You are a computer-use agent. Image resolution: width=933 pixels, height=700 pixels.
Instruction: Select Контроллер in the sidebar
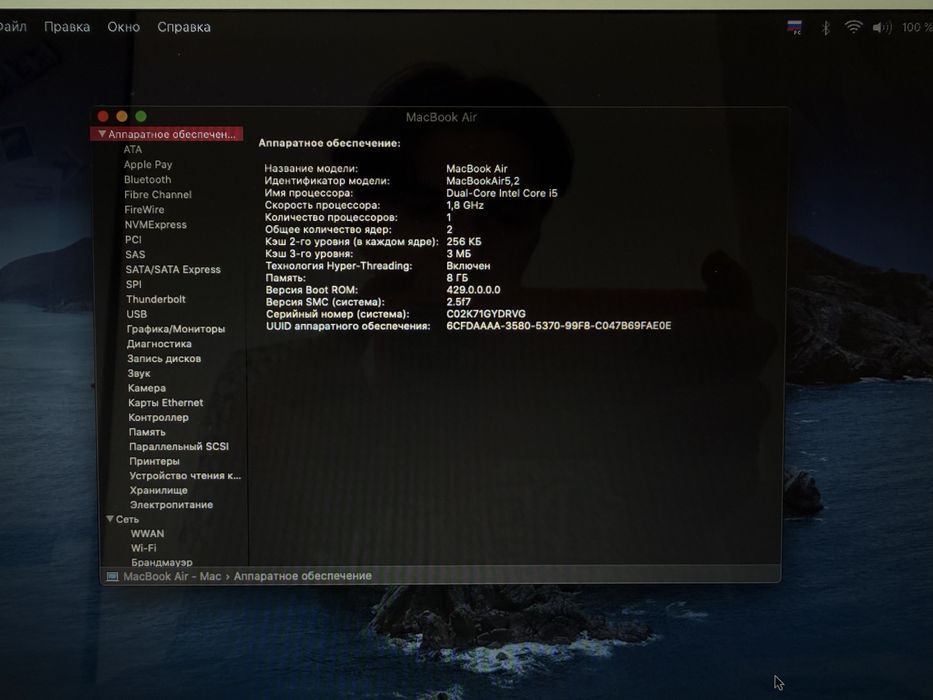[158, 417]
